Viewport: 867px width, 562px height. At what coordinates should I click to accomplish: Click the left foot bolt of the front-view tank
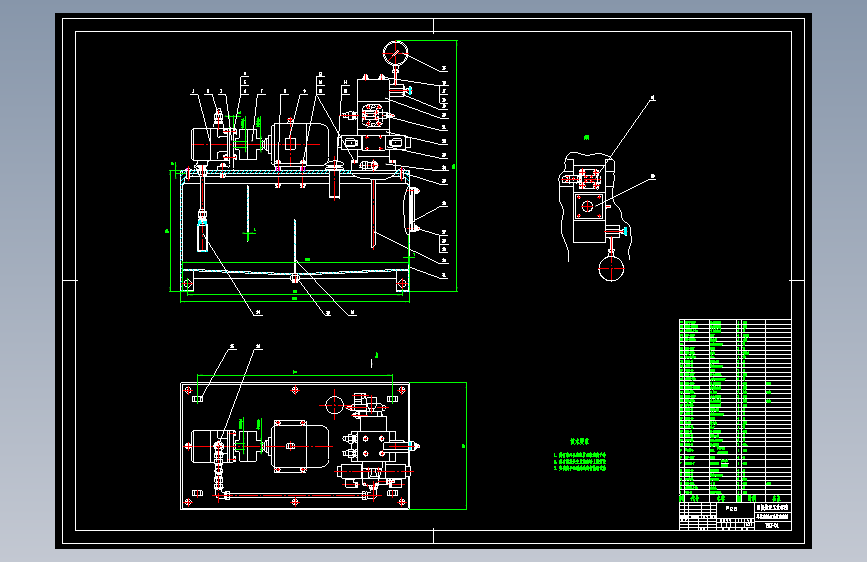point(187,284)
